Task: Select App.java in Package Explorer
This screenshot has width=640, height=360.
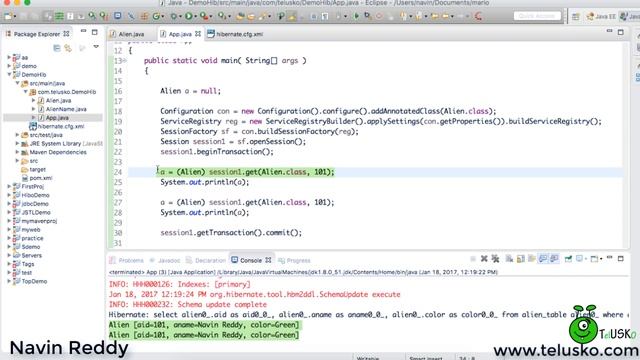Action: (57, 118)
